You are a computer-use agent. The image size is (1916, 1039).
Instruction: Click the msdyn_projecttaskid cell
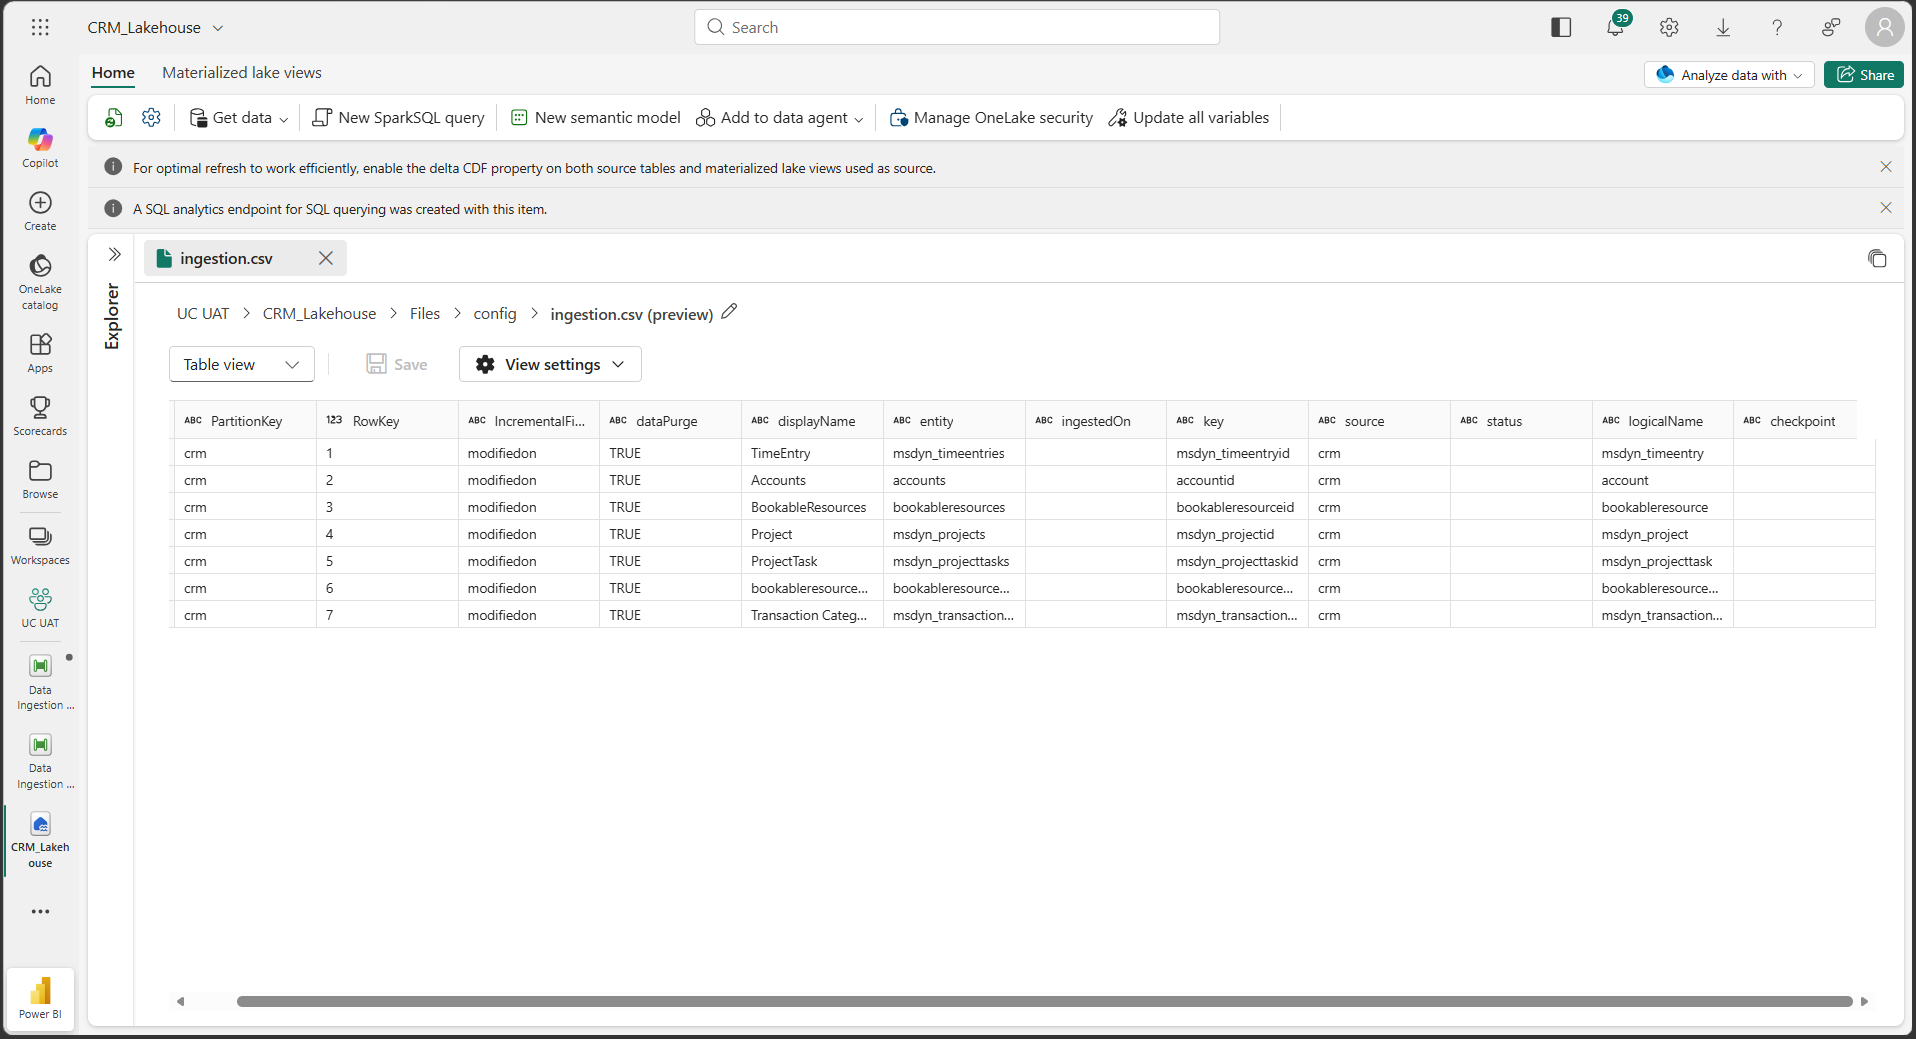pyautogui.click(x=1237, y=561)
